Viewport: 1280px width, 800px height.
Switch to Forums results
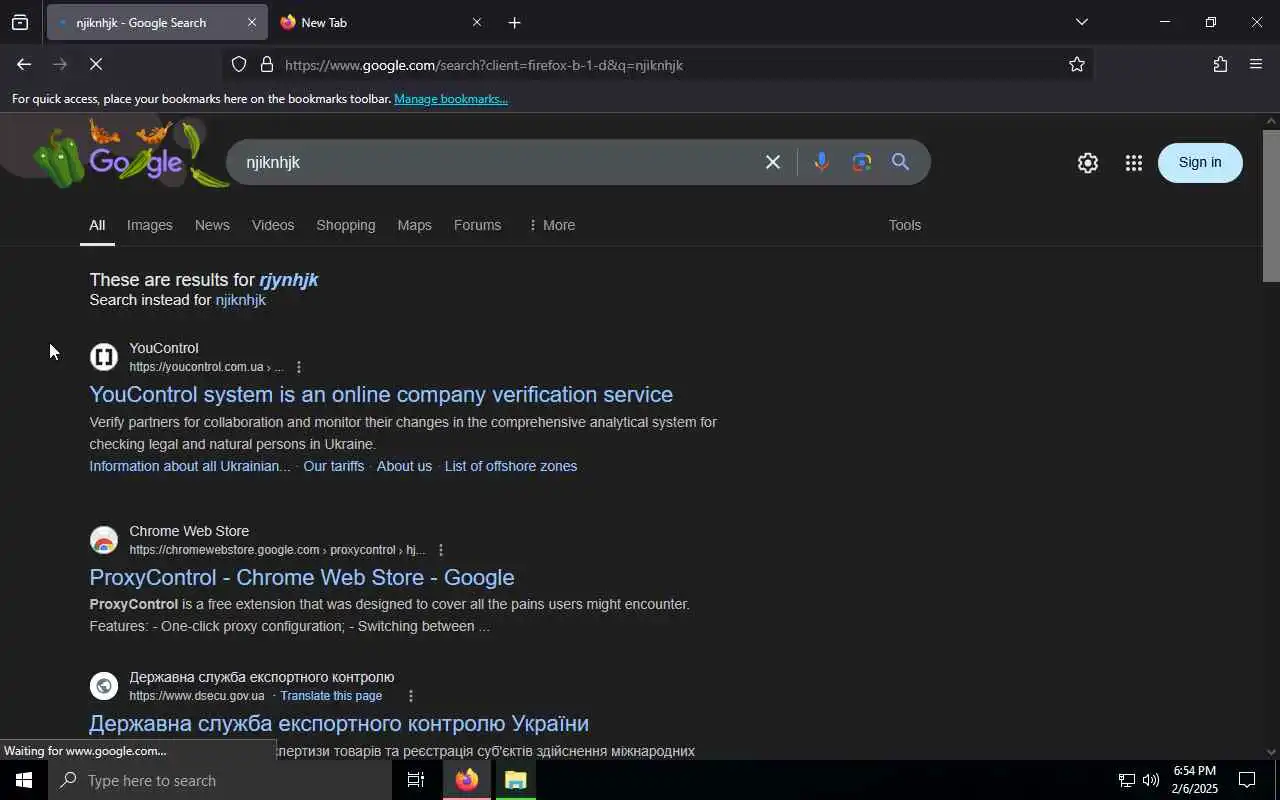click(477, 225)
